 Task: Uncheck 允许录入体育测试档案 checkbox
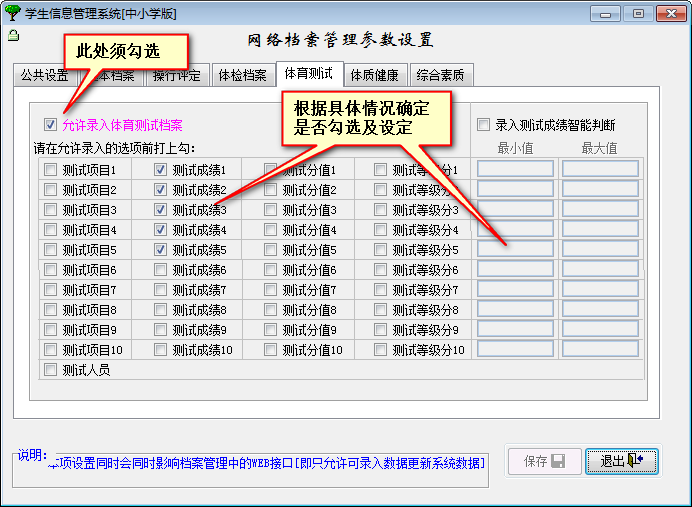[x=51, y=125]
